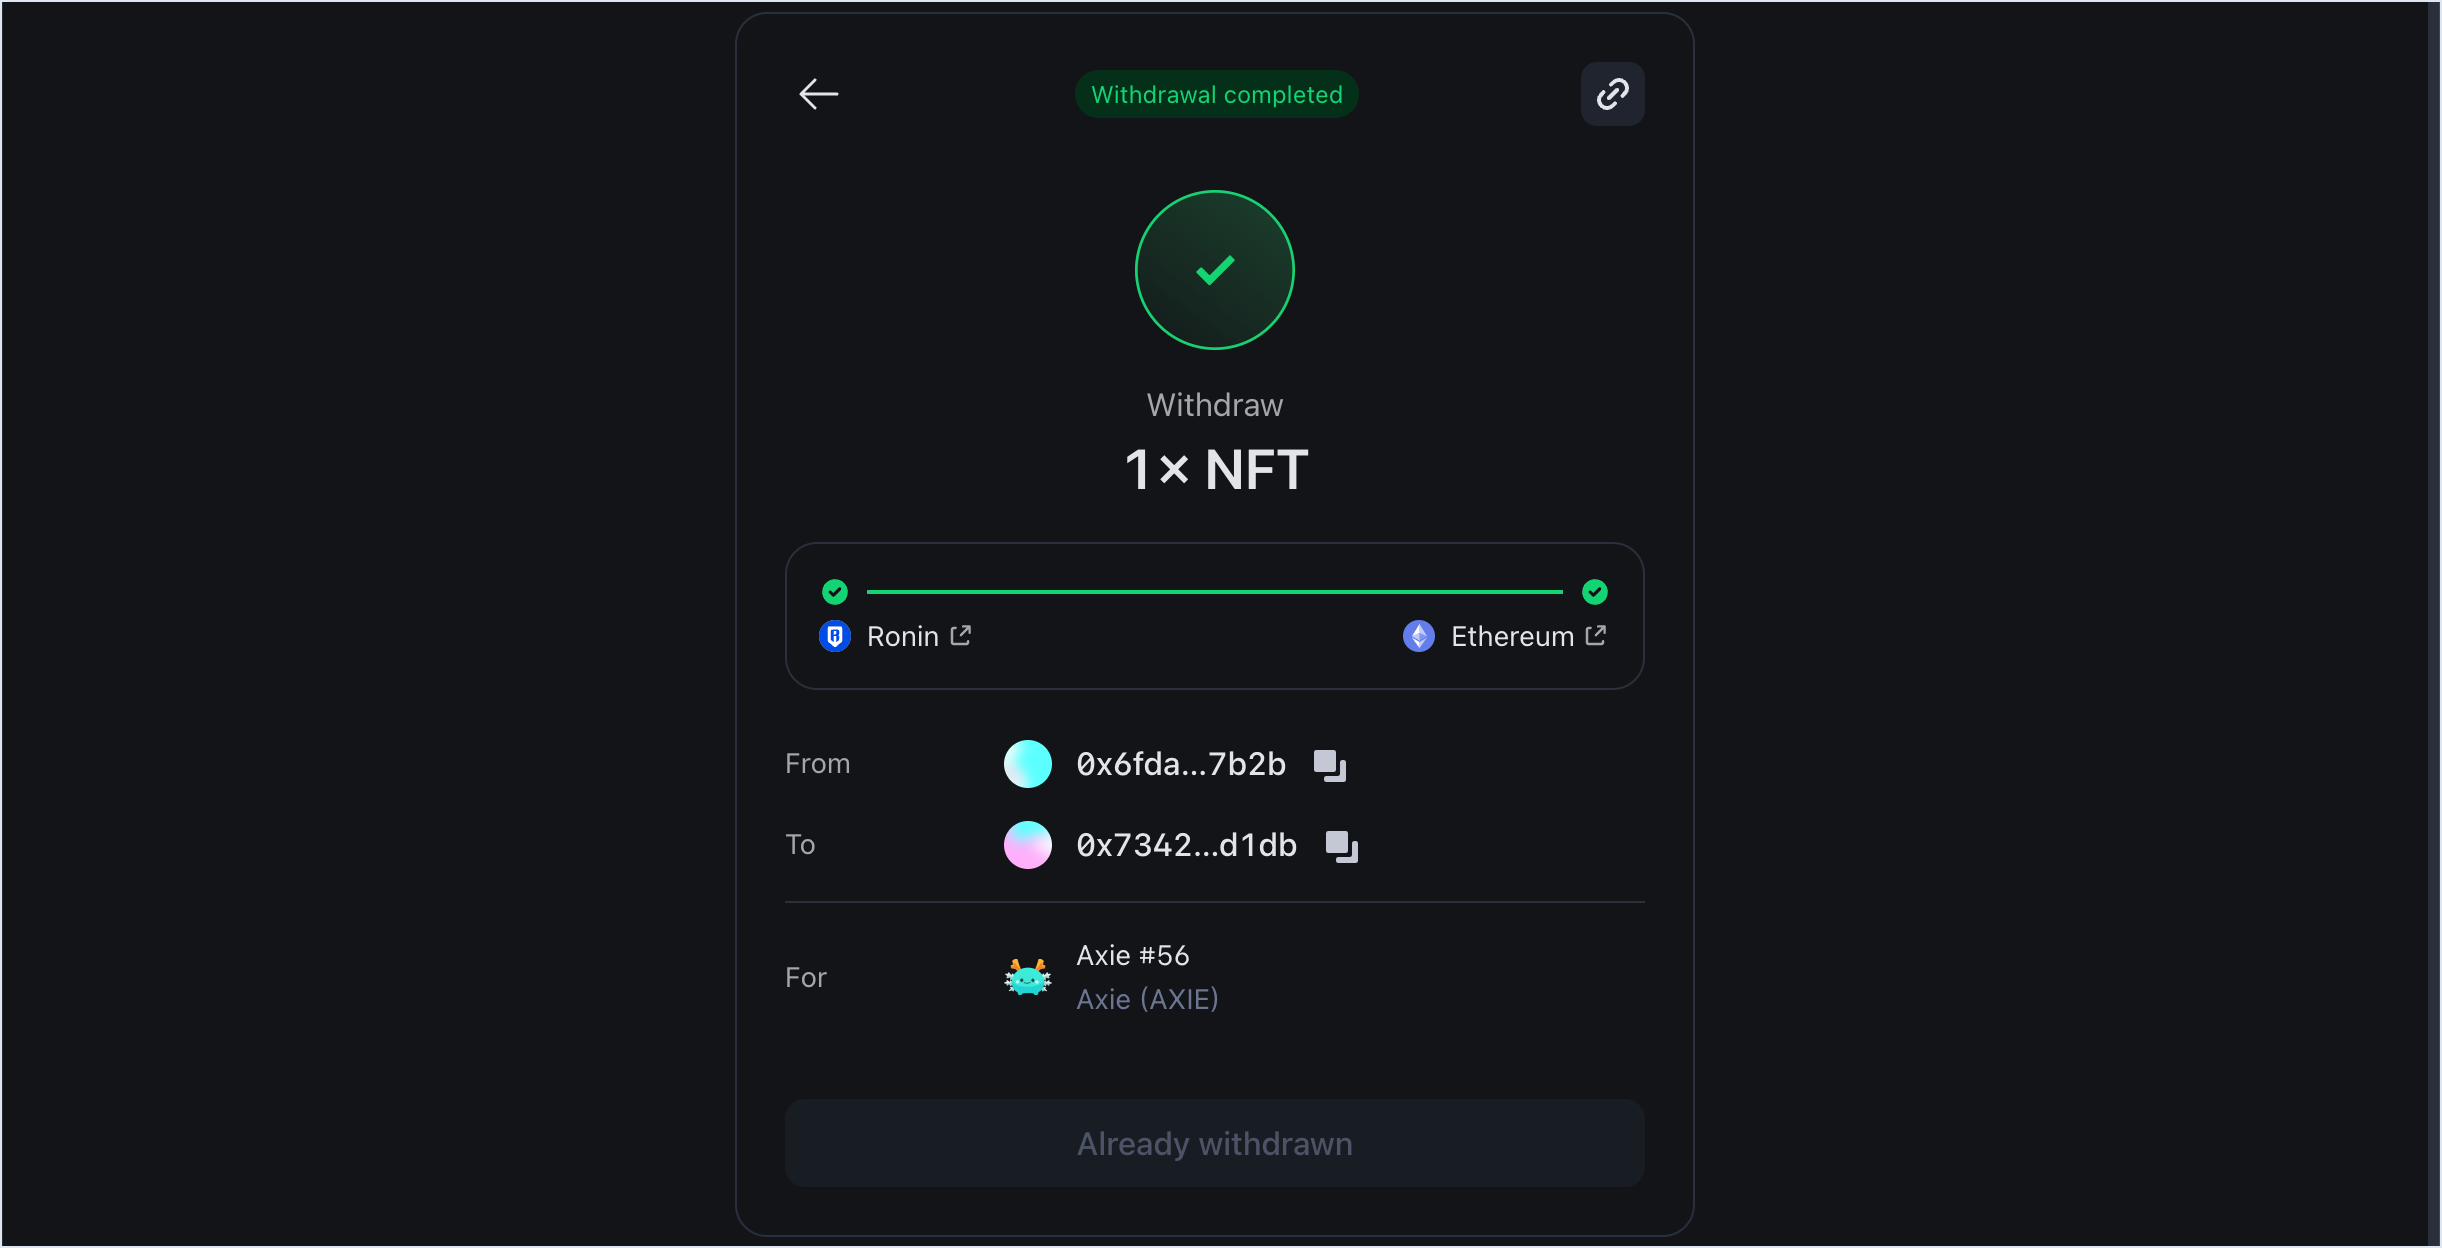The width and height of the screenshot is (2442, 1248).
Task: Click the Withdrawal completed status pill
Action: [x=1215, y=93]
